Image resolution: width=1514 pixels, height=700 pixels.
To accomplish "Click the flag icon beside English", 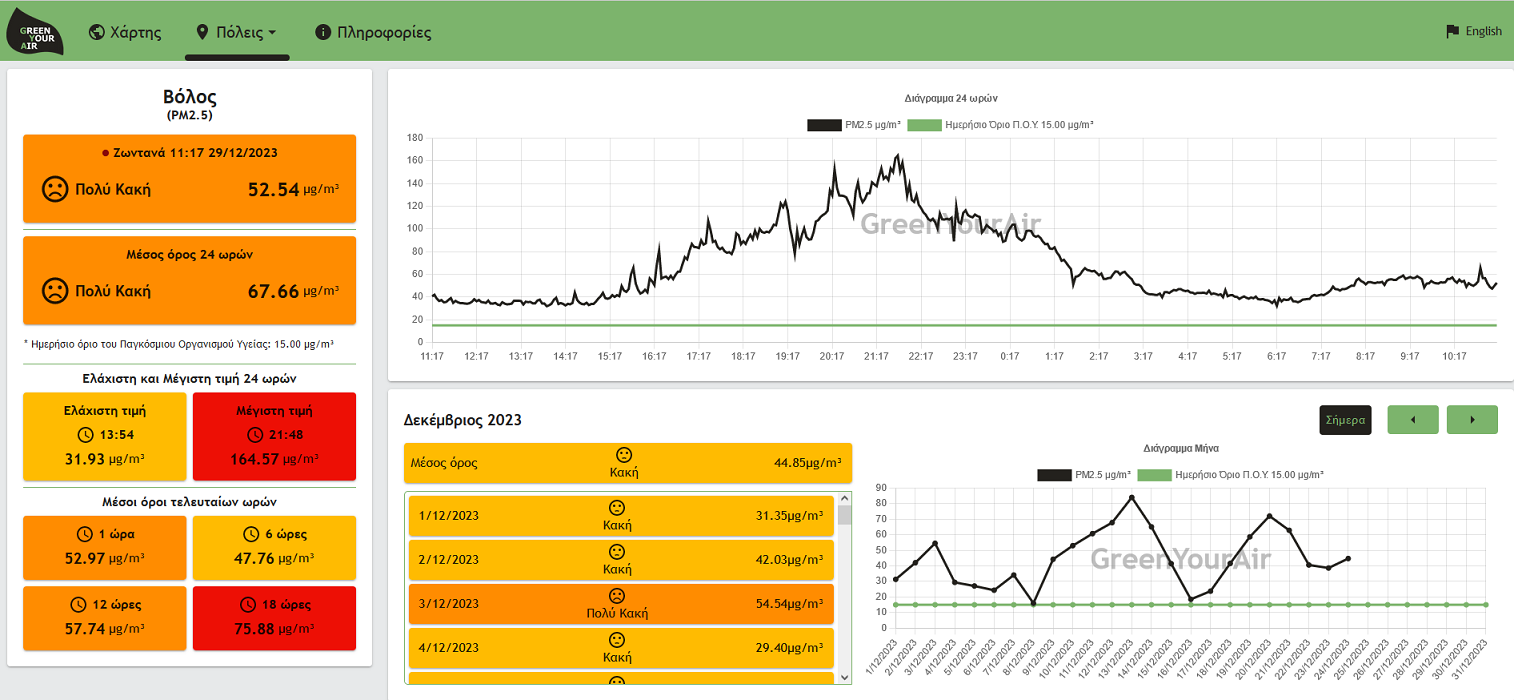I will 1453,31.
